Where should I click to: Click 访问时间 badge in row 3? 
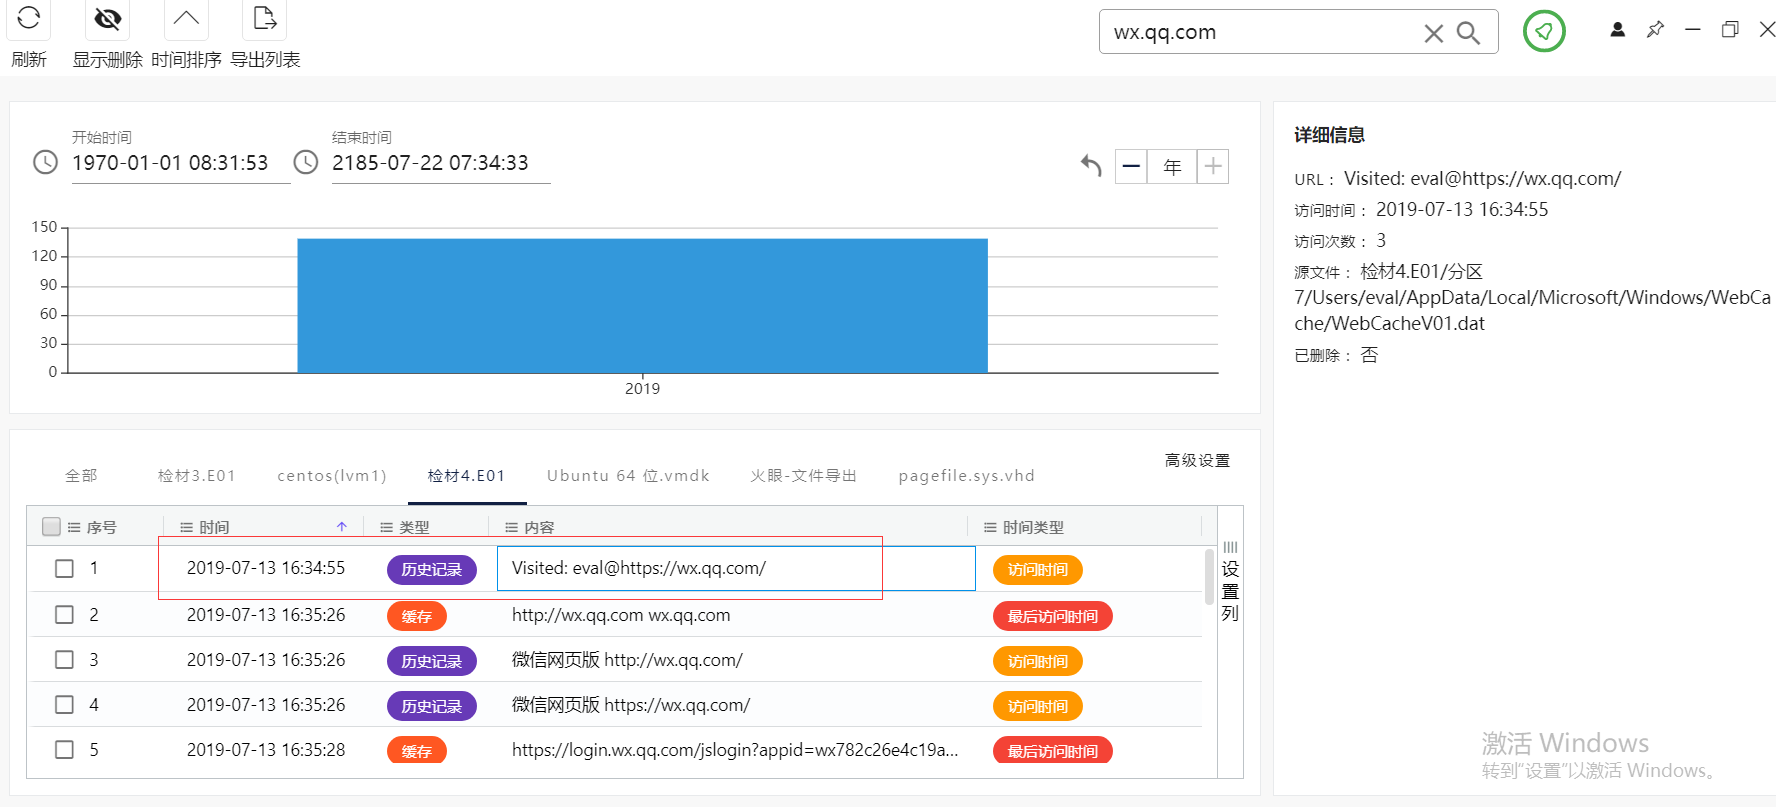coord(1038,661)
